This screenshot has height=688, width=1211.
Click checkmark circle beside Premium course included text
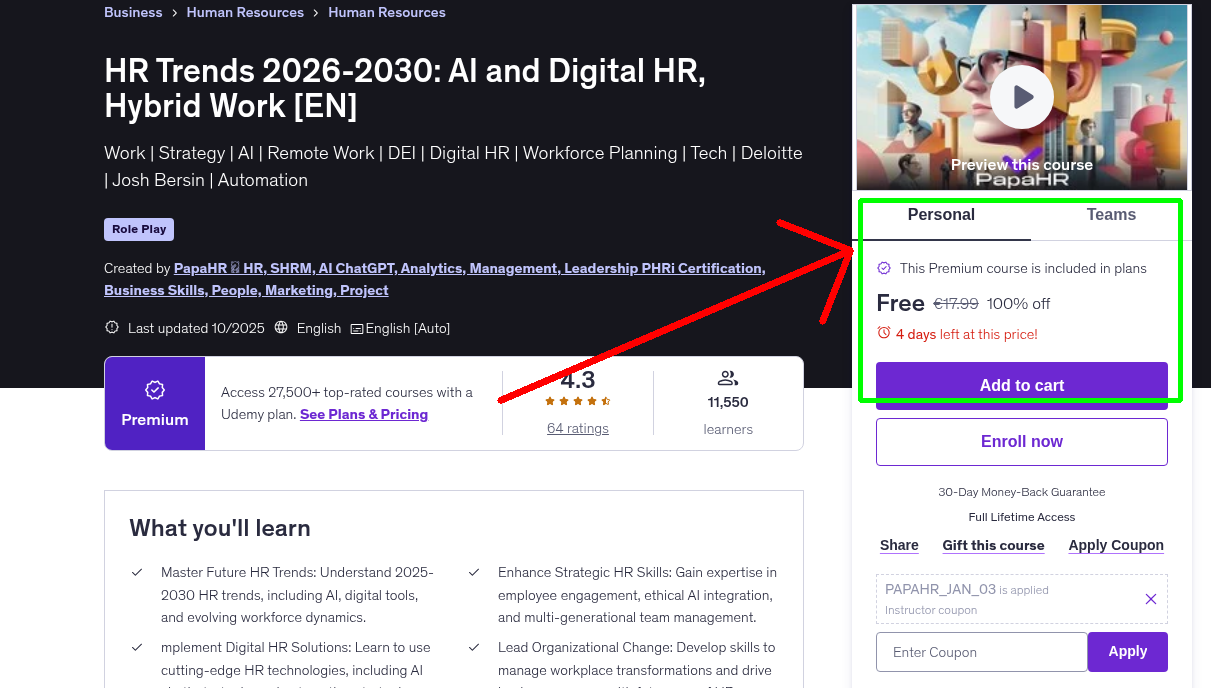(x=884, y=268)
